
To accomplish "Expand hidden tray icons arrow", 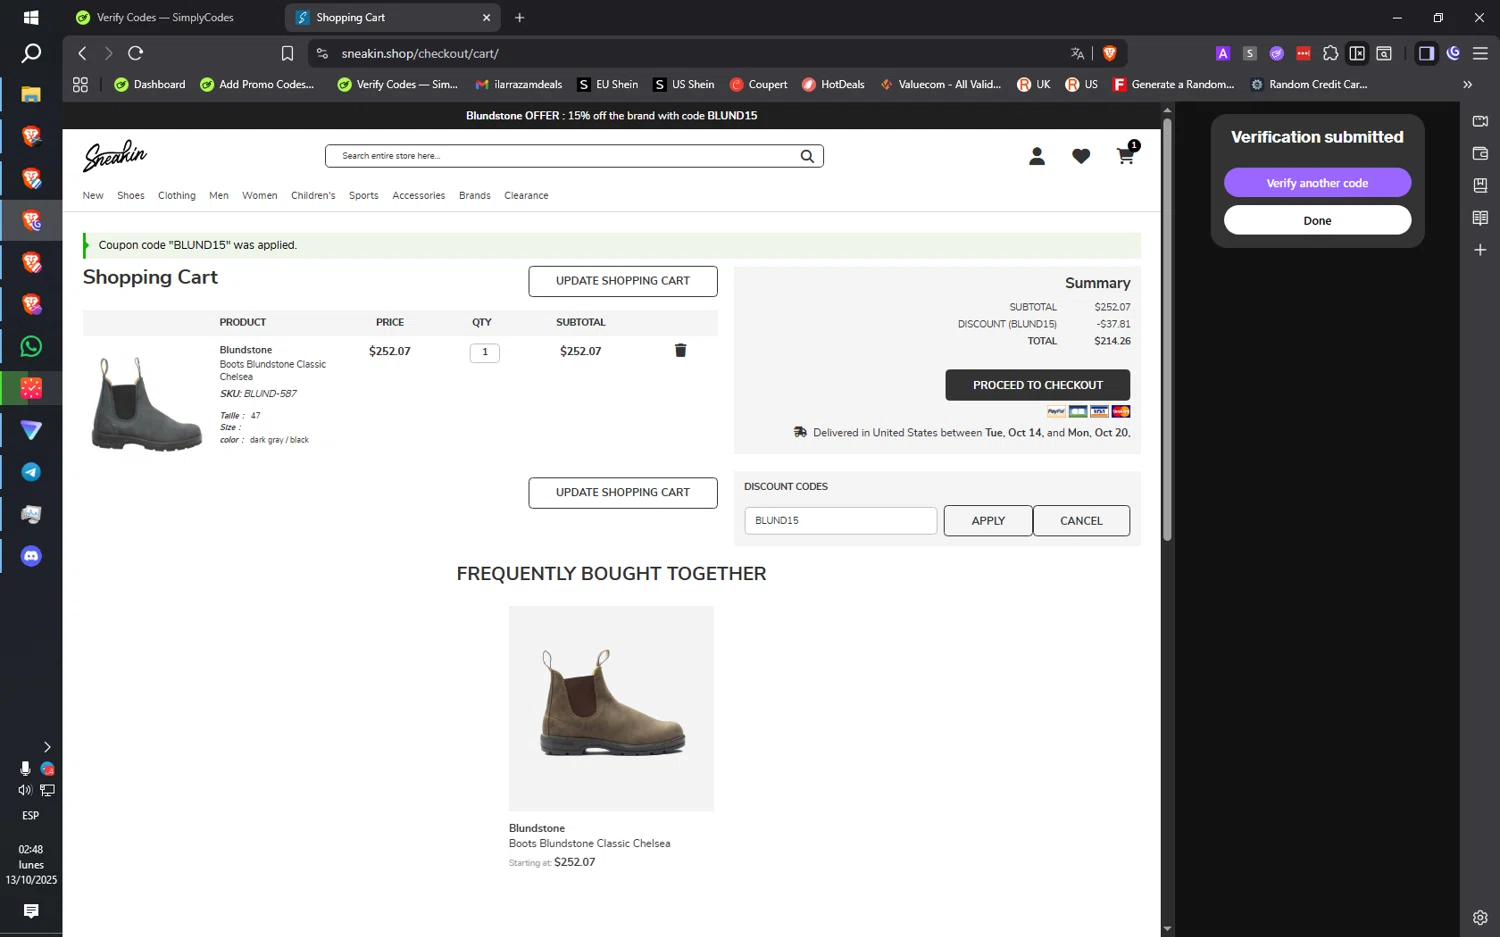I will tap(47, 747).
